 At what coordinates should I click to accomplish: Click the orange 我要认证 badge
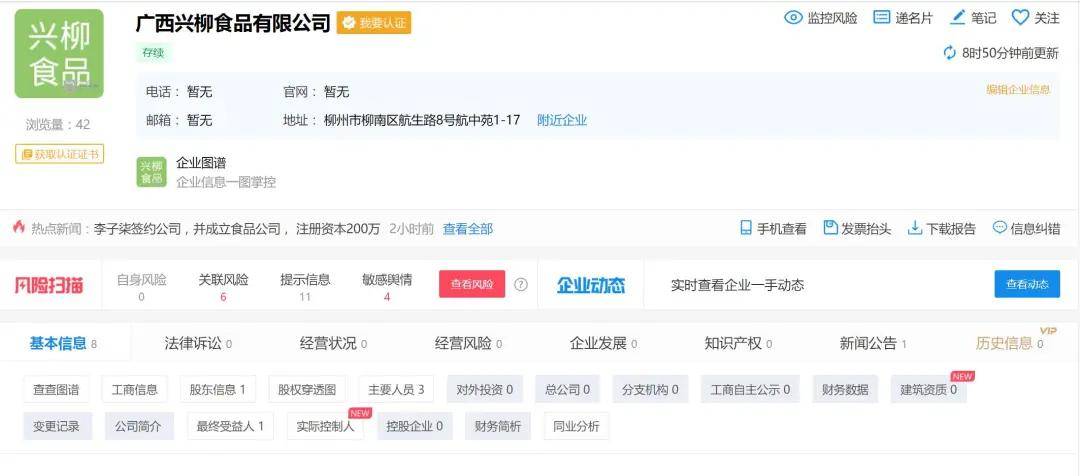(x=374, y=23)
